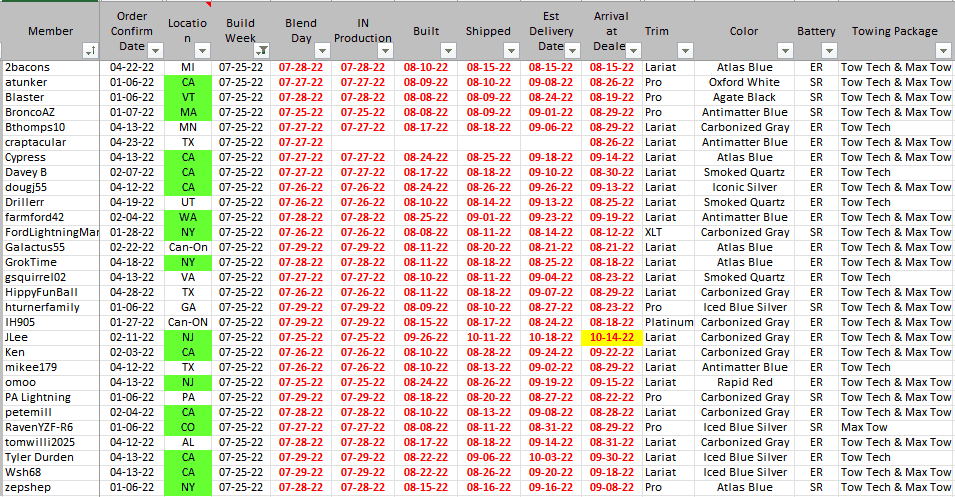Screen dimensions: 955x497
Task: Open the Color column filter dropdown
Action: pos(783,50)
